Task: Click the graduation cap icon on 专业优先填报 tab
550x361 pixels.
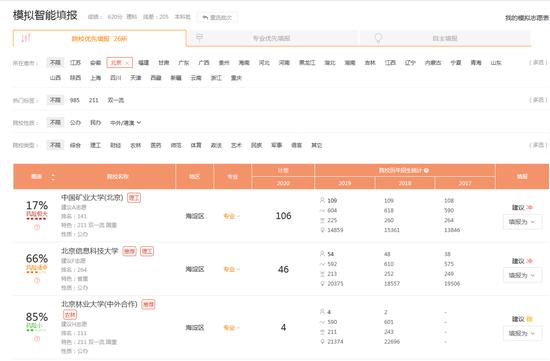Action: click(x=199, y=37)
